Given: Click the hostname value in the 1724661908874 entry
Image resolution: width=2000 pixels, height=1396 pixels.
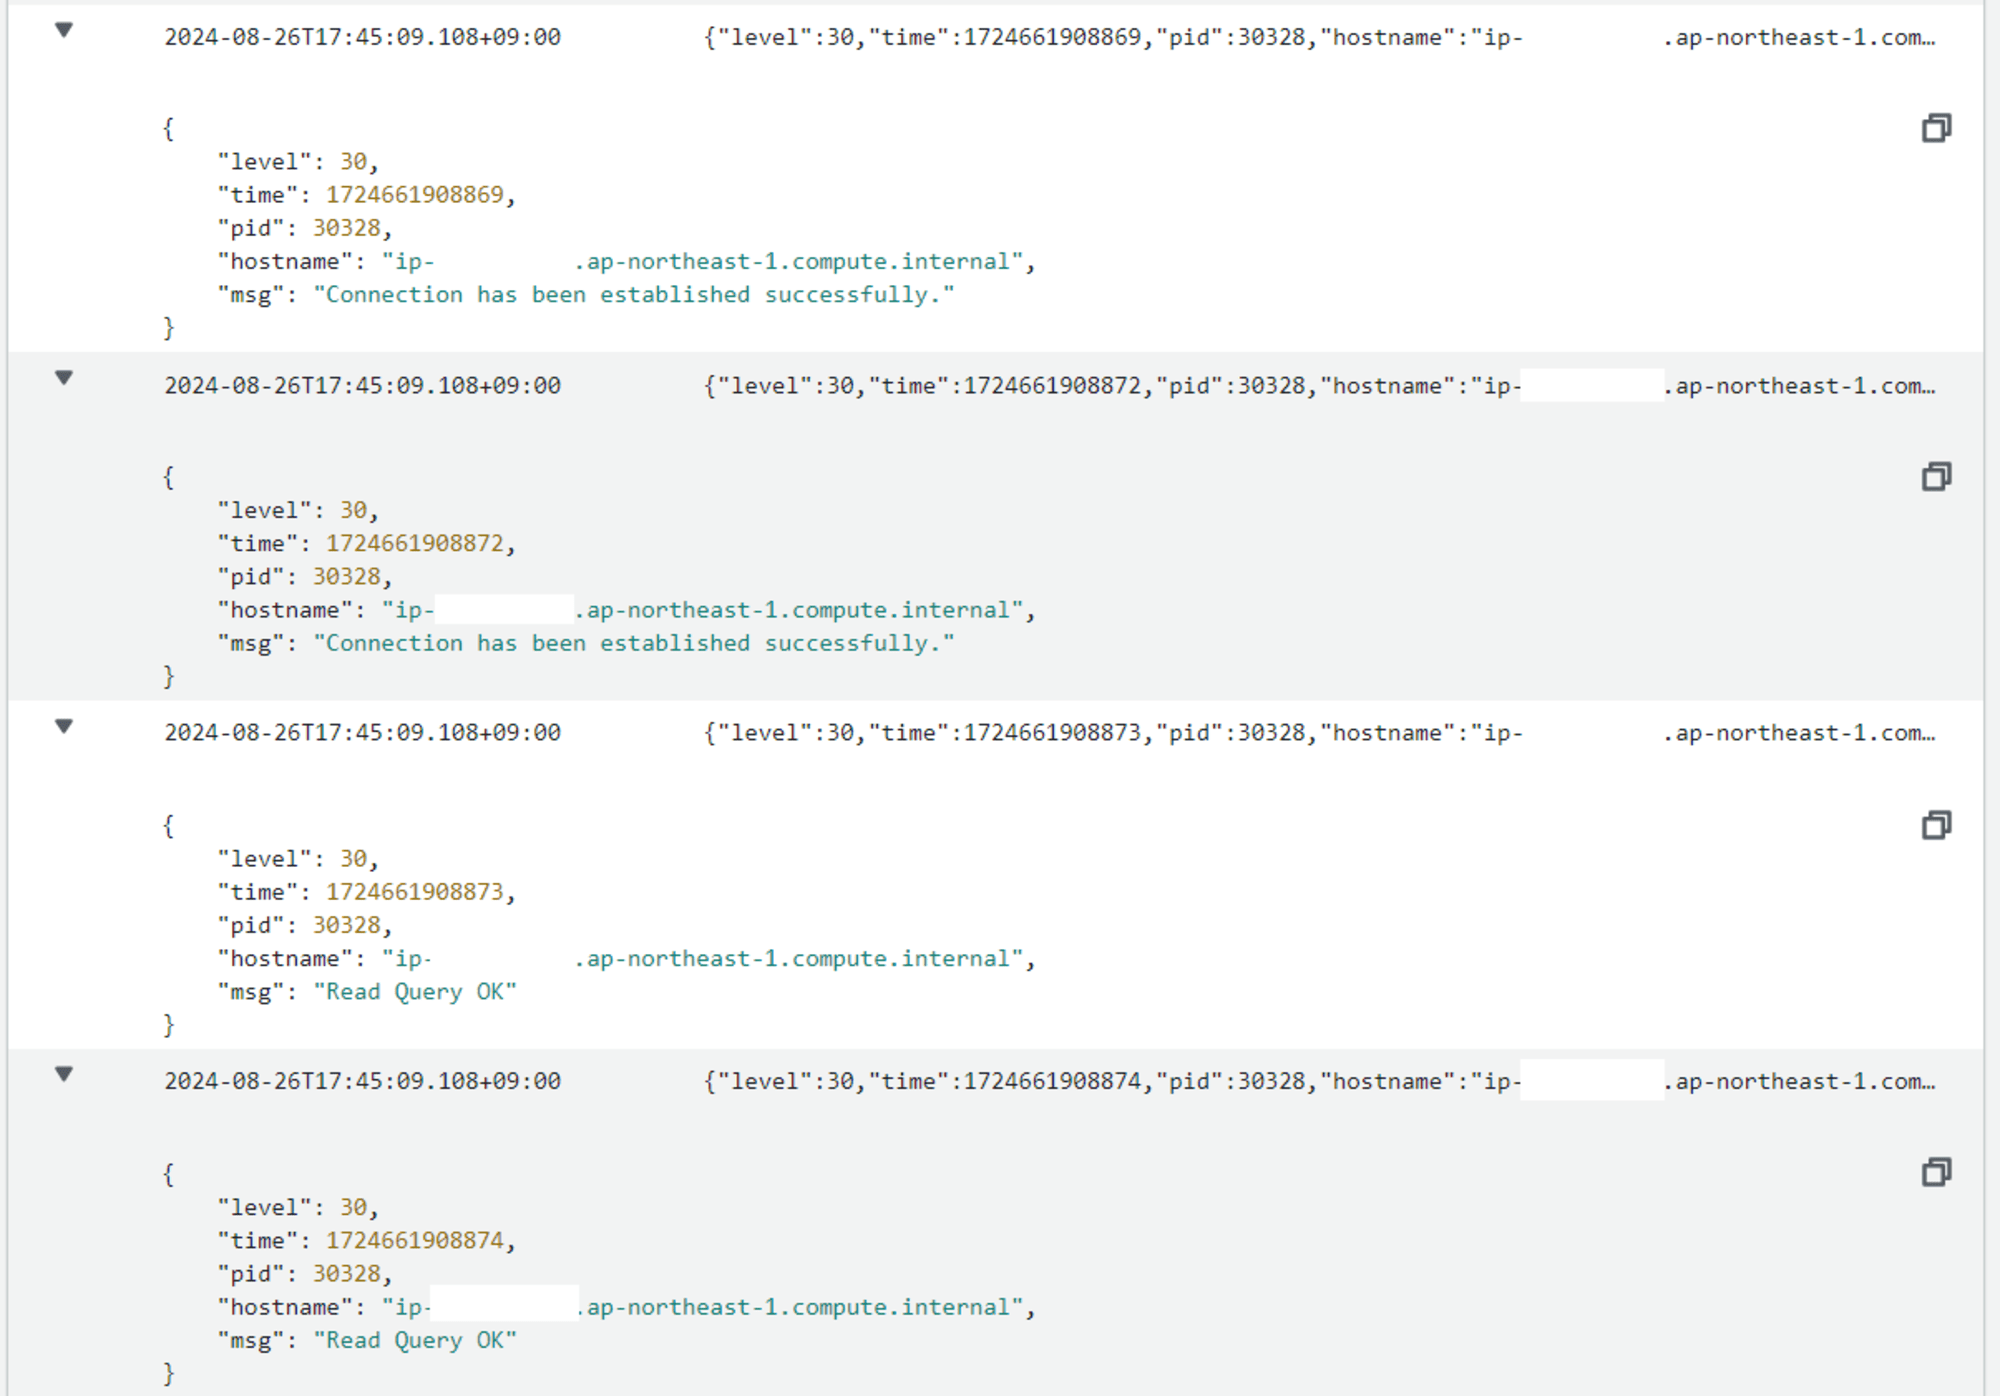Looking at the screenshot, I should click(x=702, y=1307).
